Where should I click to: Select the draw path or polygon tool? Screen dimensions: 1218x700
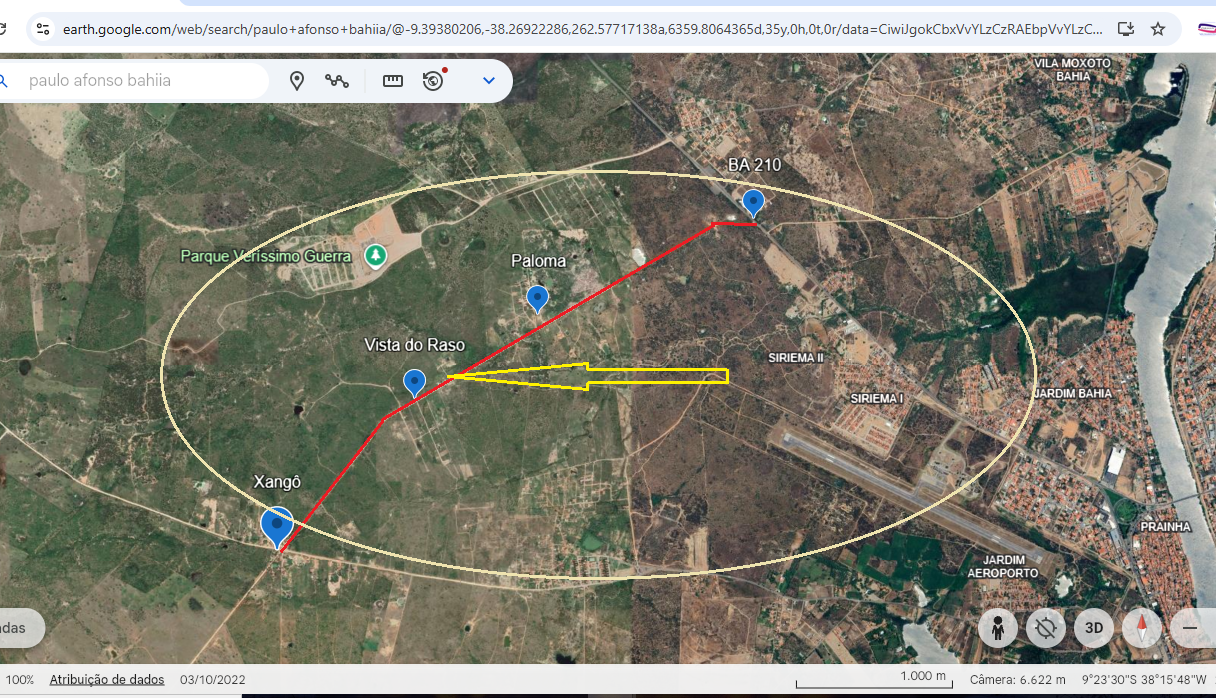(x=337, y=81)
